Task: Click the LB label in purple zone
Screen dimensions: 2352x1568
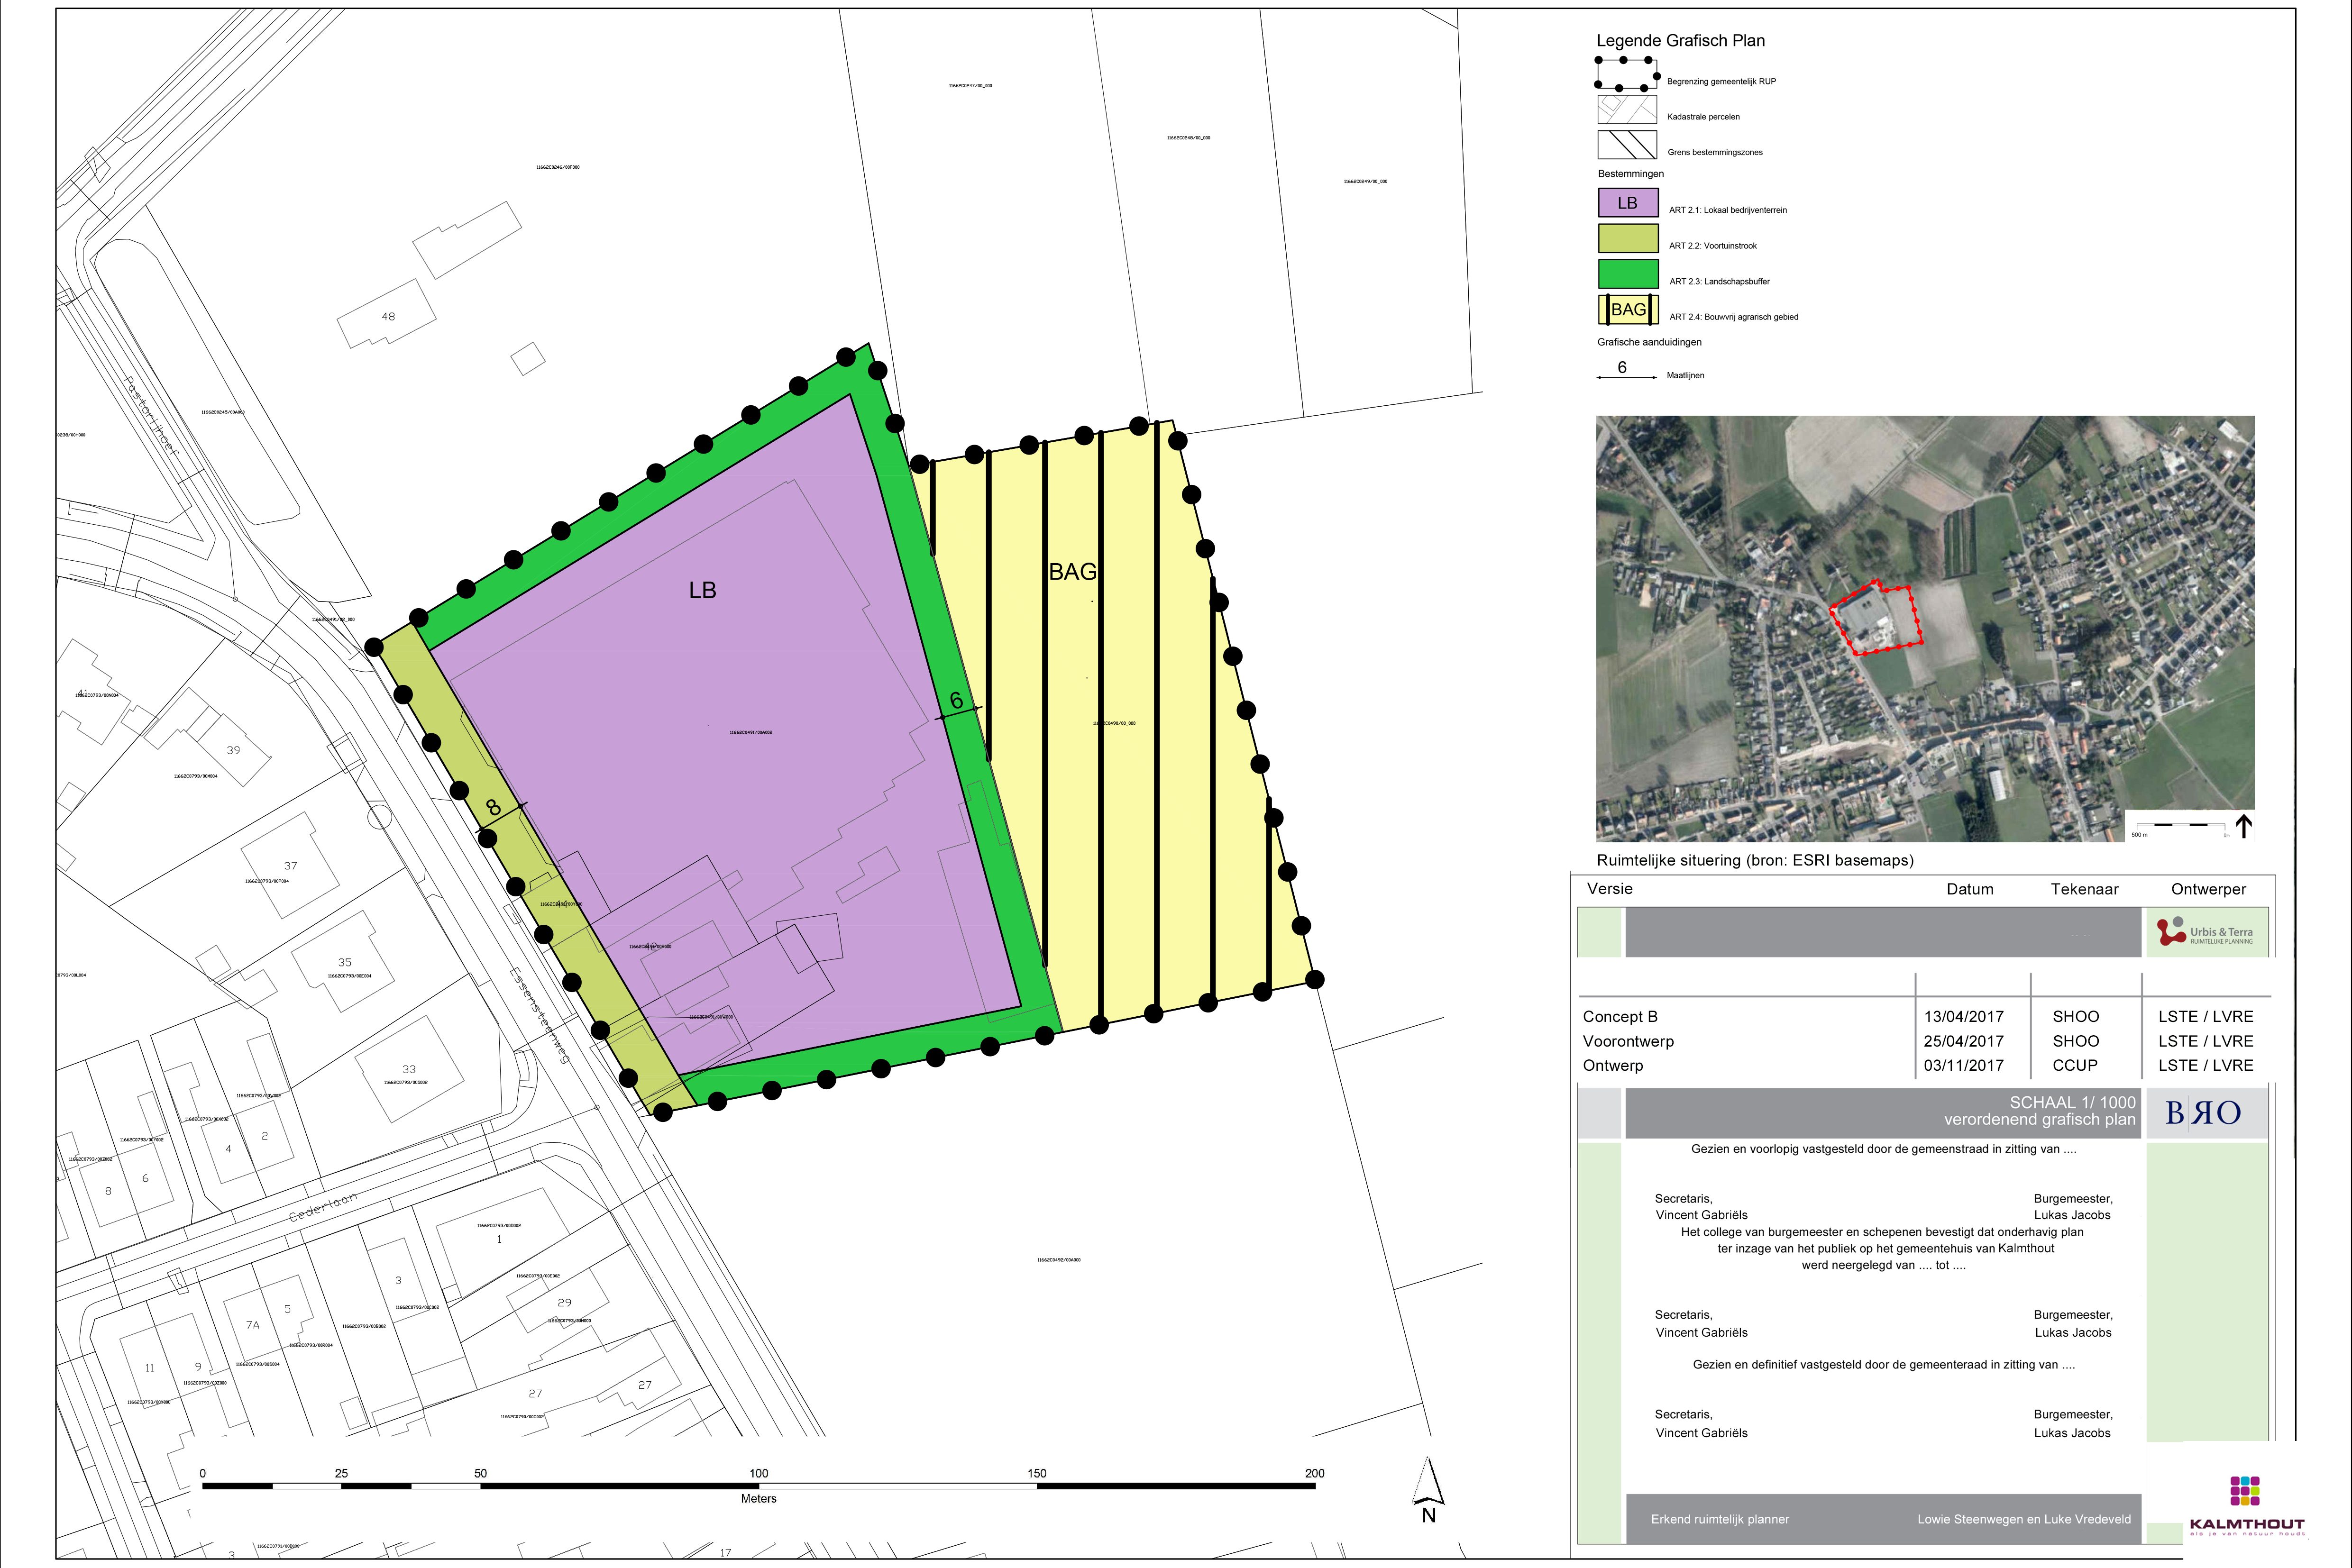Action: pos(702,591)
